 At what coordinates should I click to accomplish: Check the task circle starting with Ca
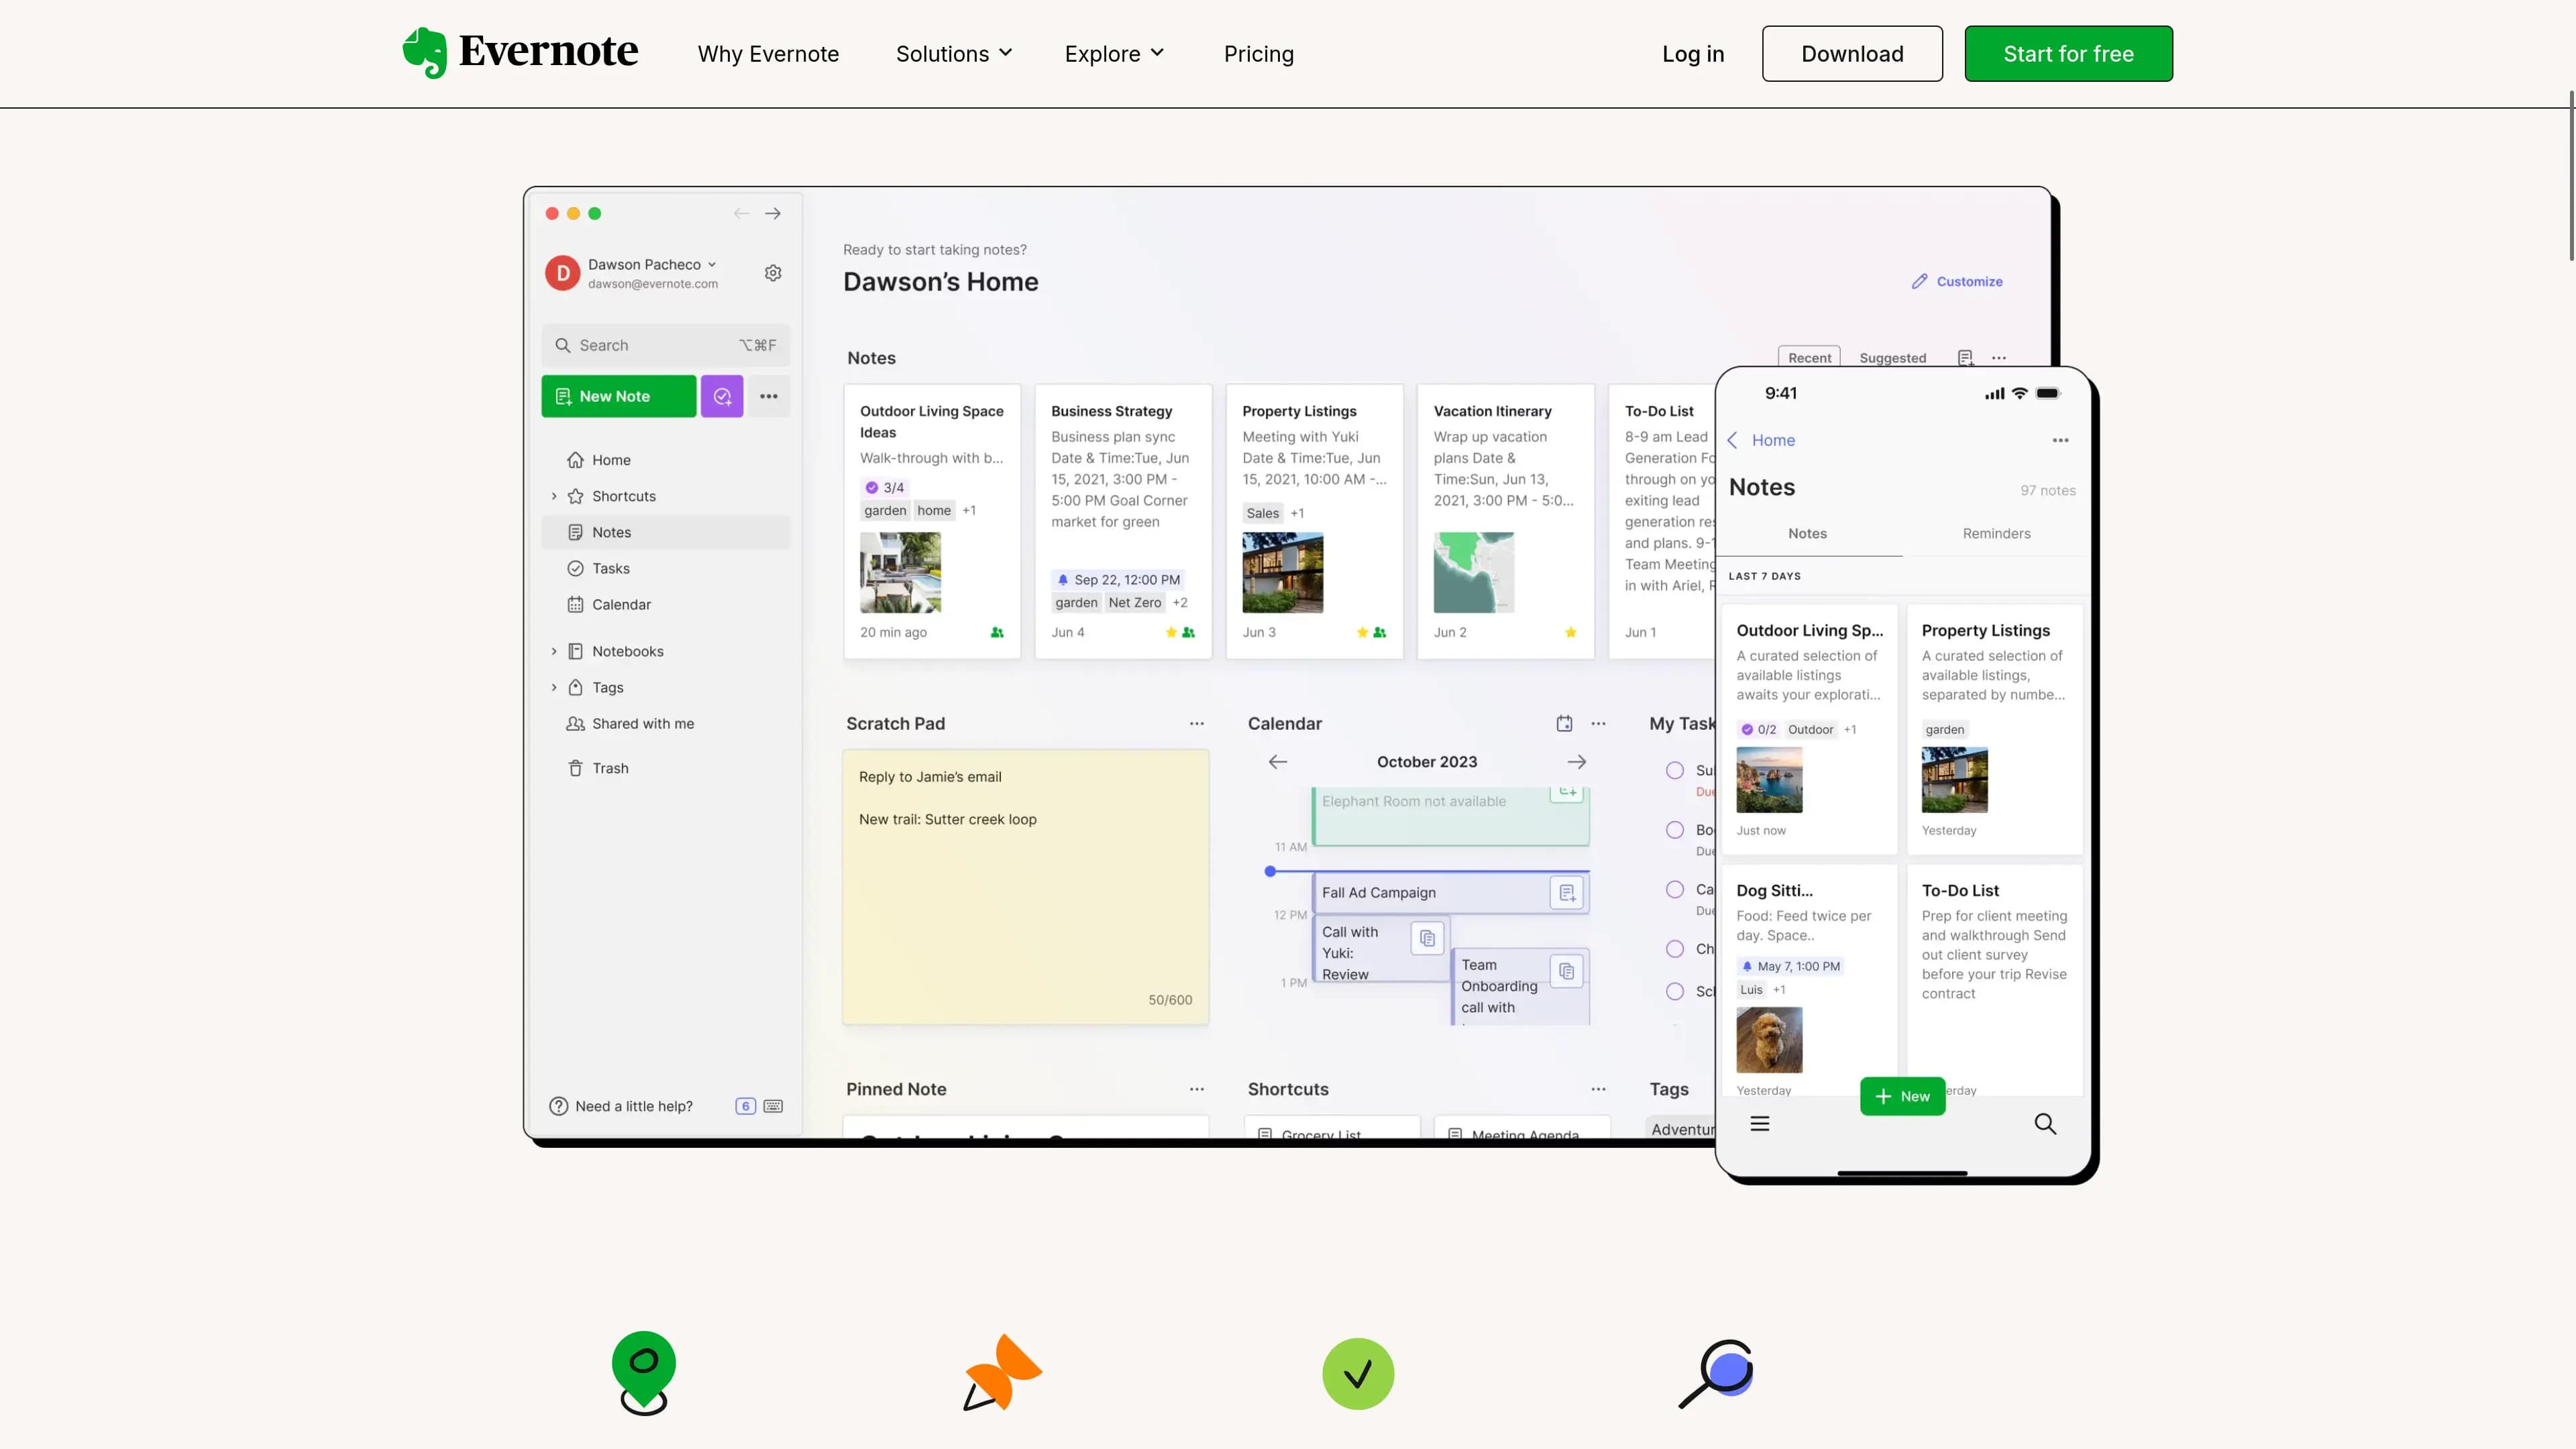click(1675, 889)
